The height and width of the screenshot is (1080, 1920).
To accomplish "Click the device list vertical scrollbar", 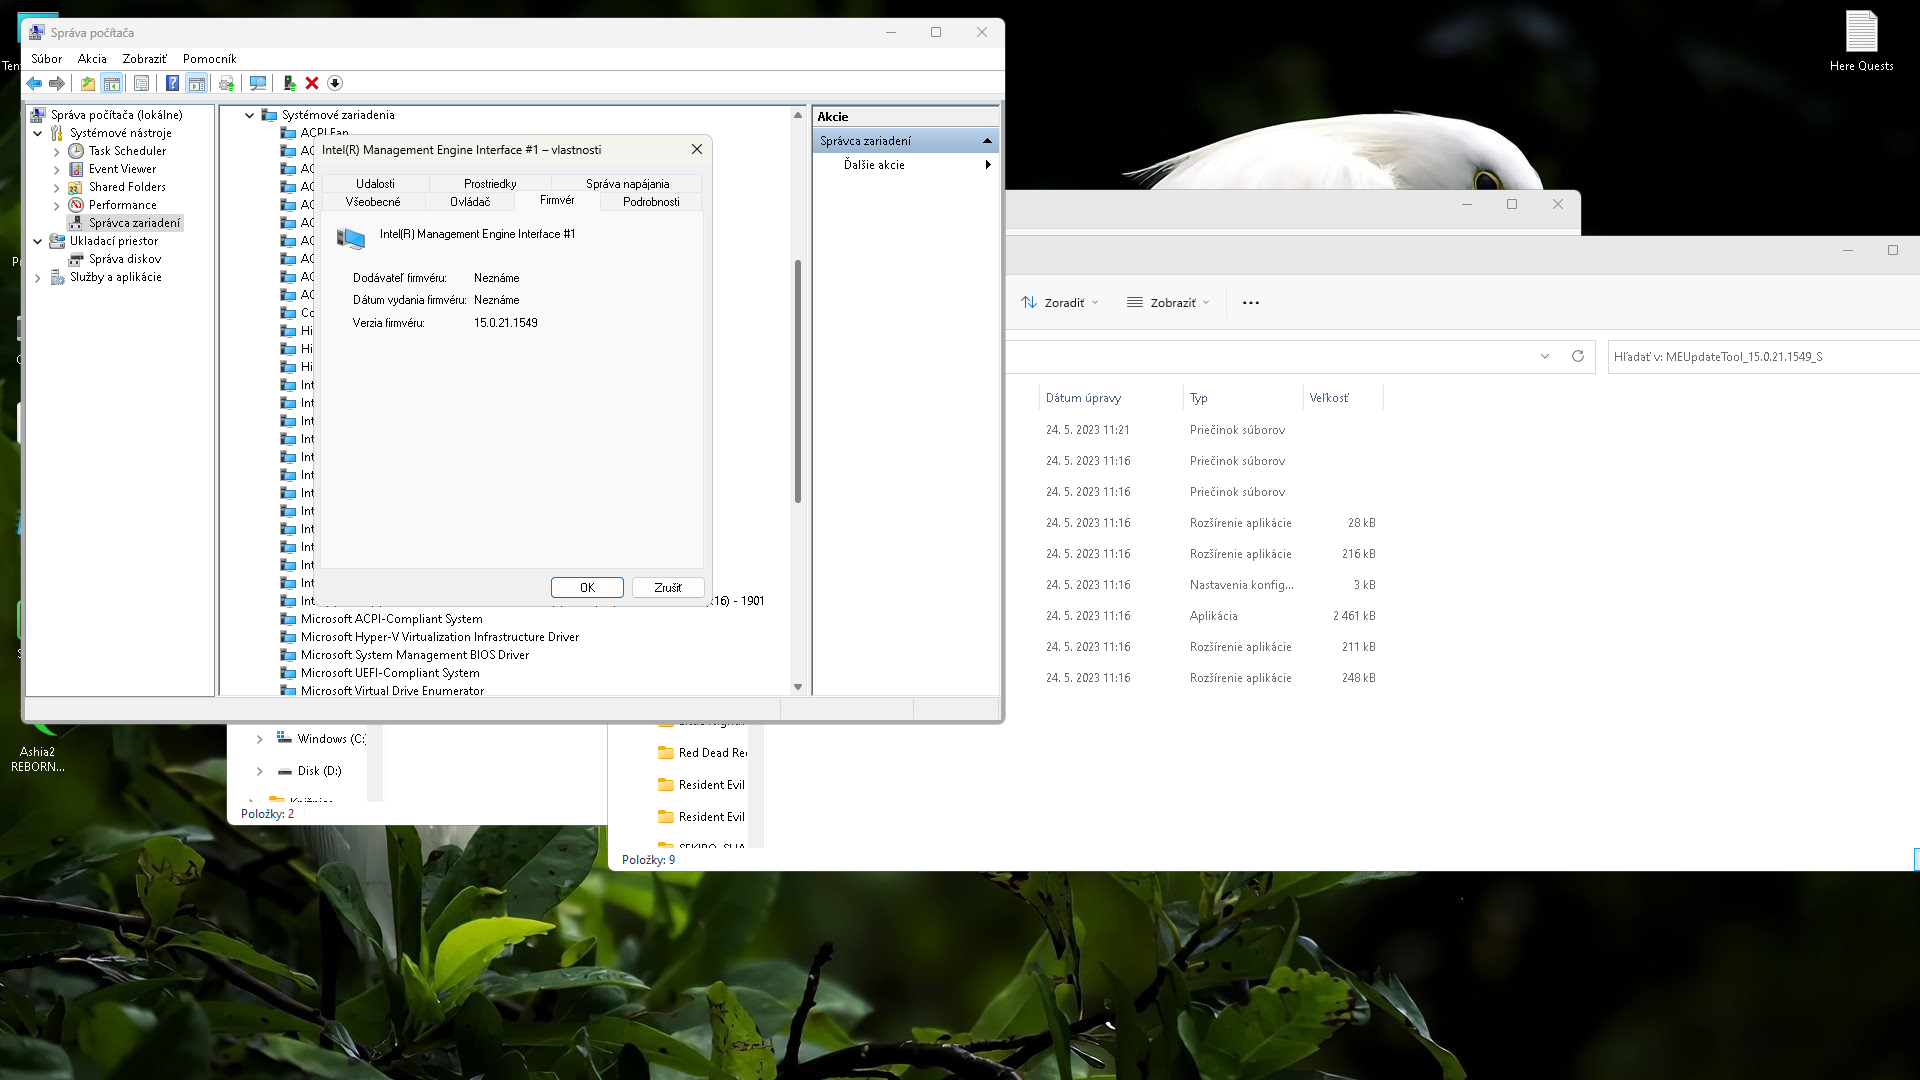I will pos(797,380).
